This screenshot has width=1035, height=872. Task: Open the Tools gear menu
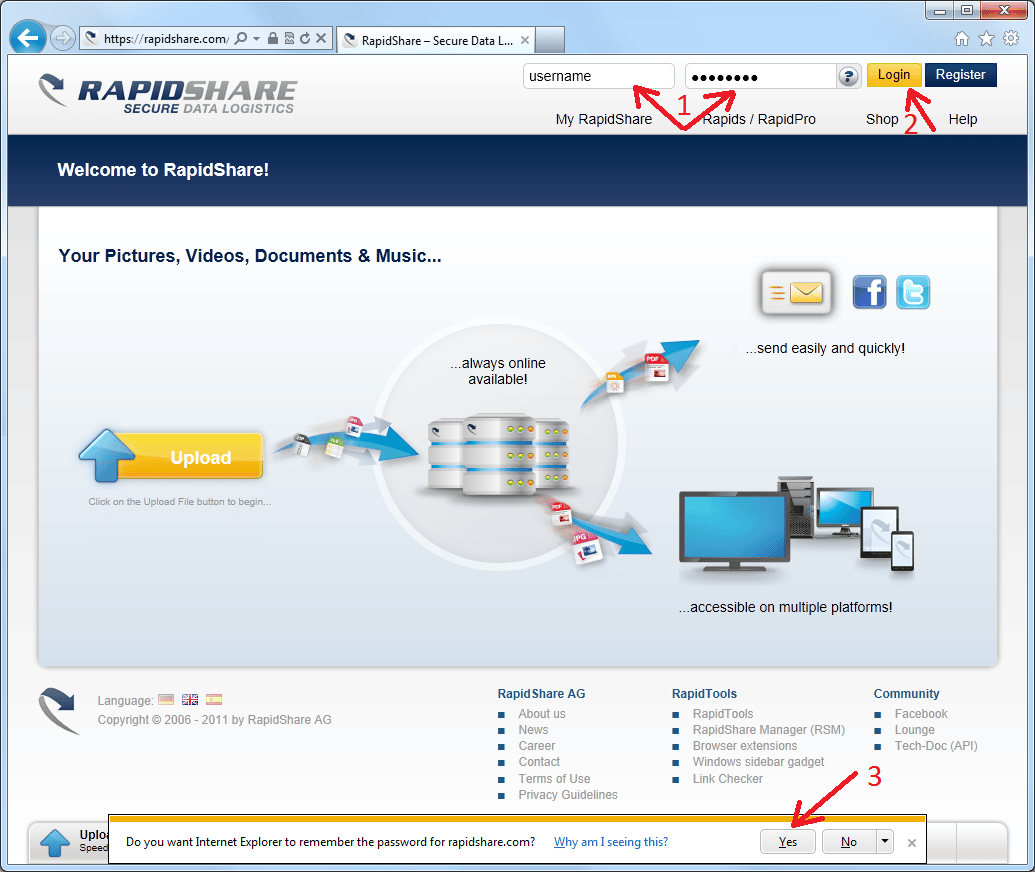pos(1011,39)
